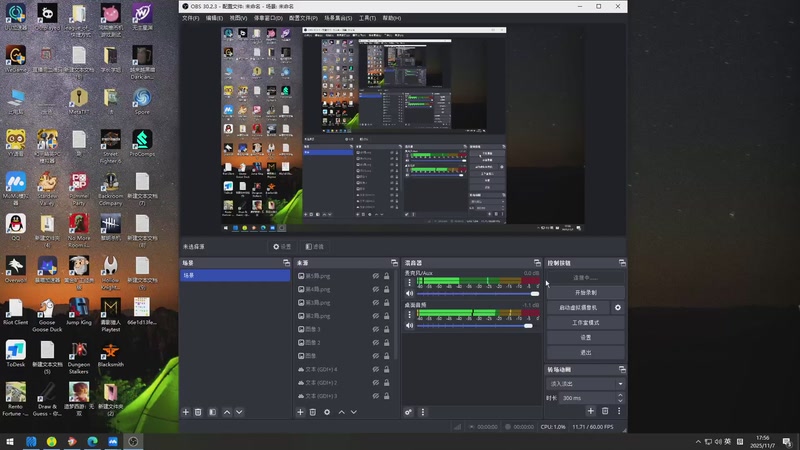Image resolution: width=800 pixels, height=450 pixels.
Task: Pop out the 来源 sources dock
Action: [x=394, y=263]
